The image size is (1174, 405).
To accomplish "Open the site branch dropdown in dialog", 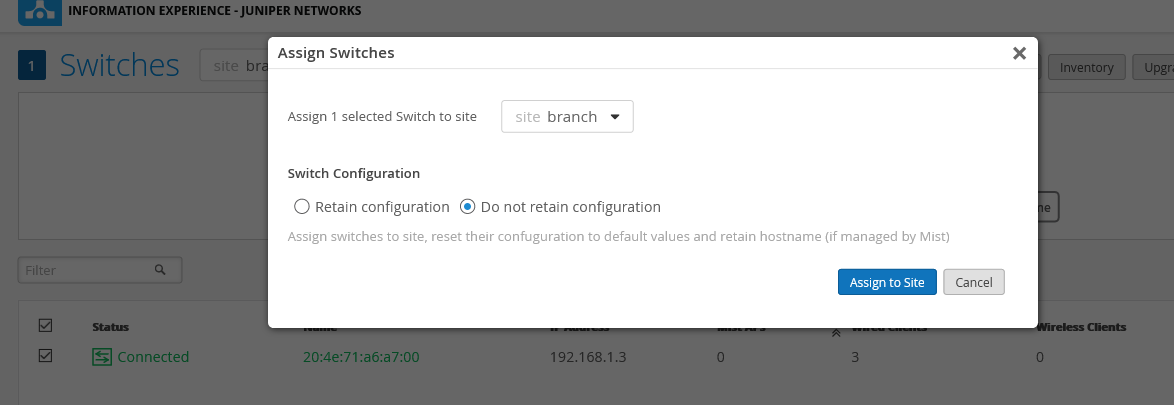I will (x=567, y=117).
